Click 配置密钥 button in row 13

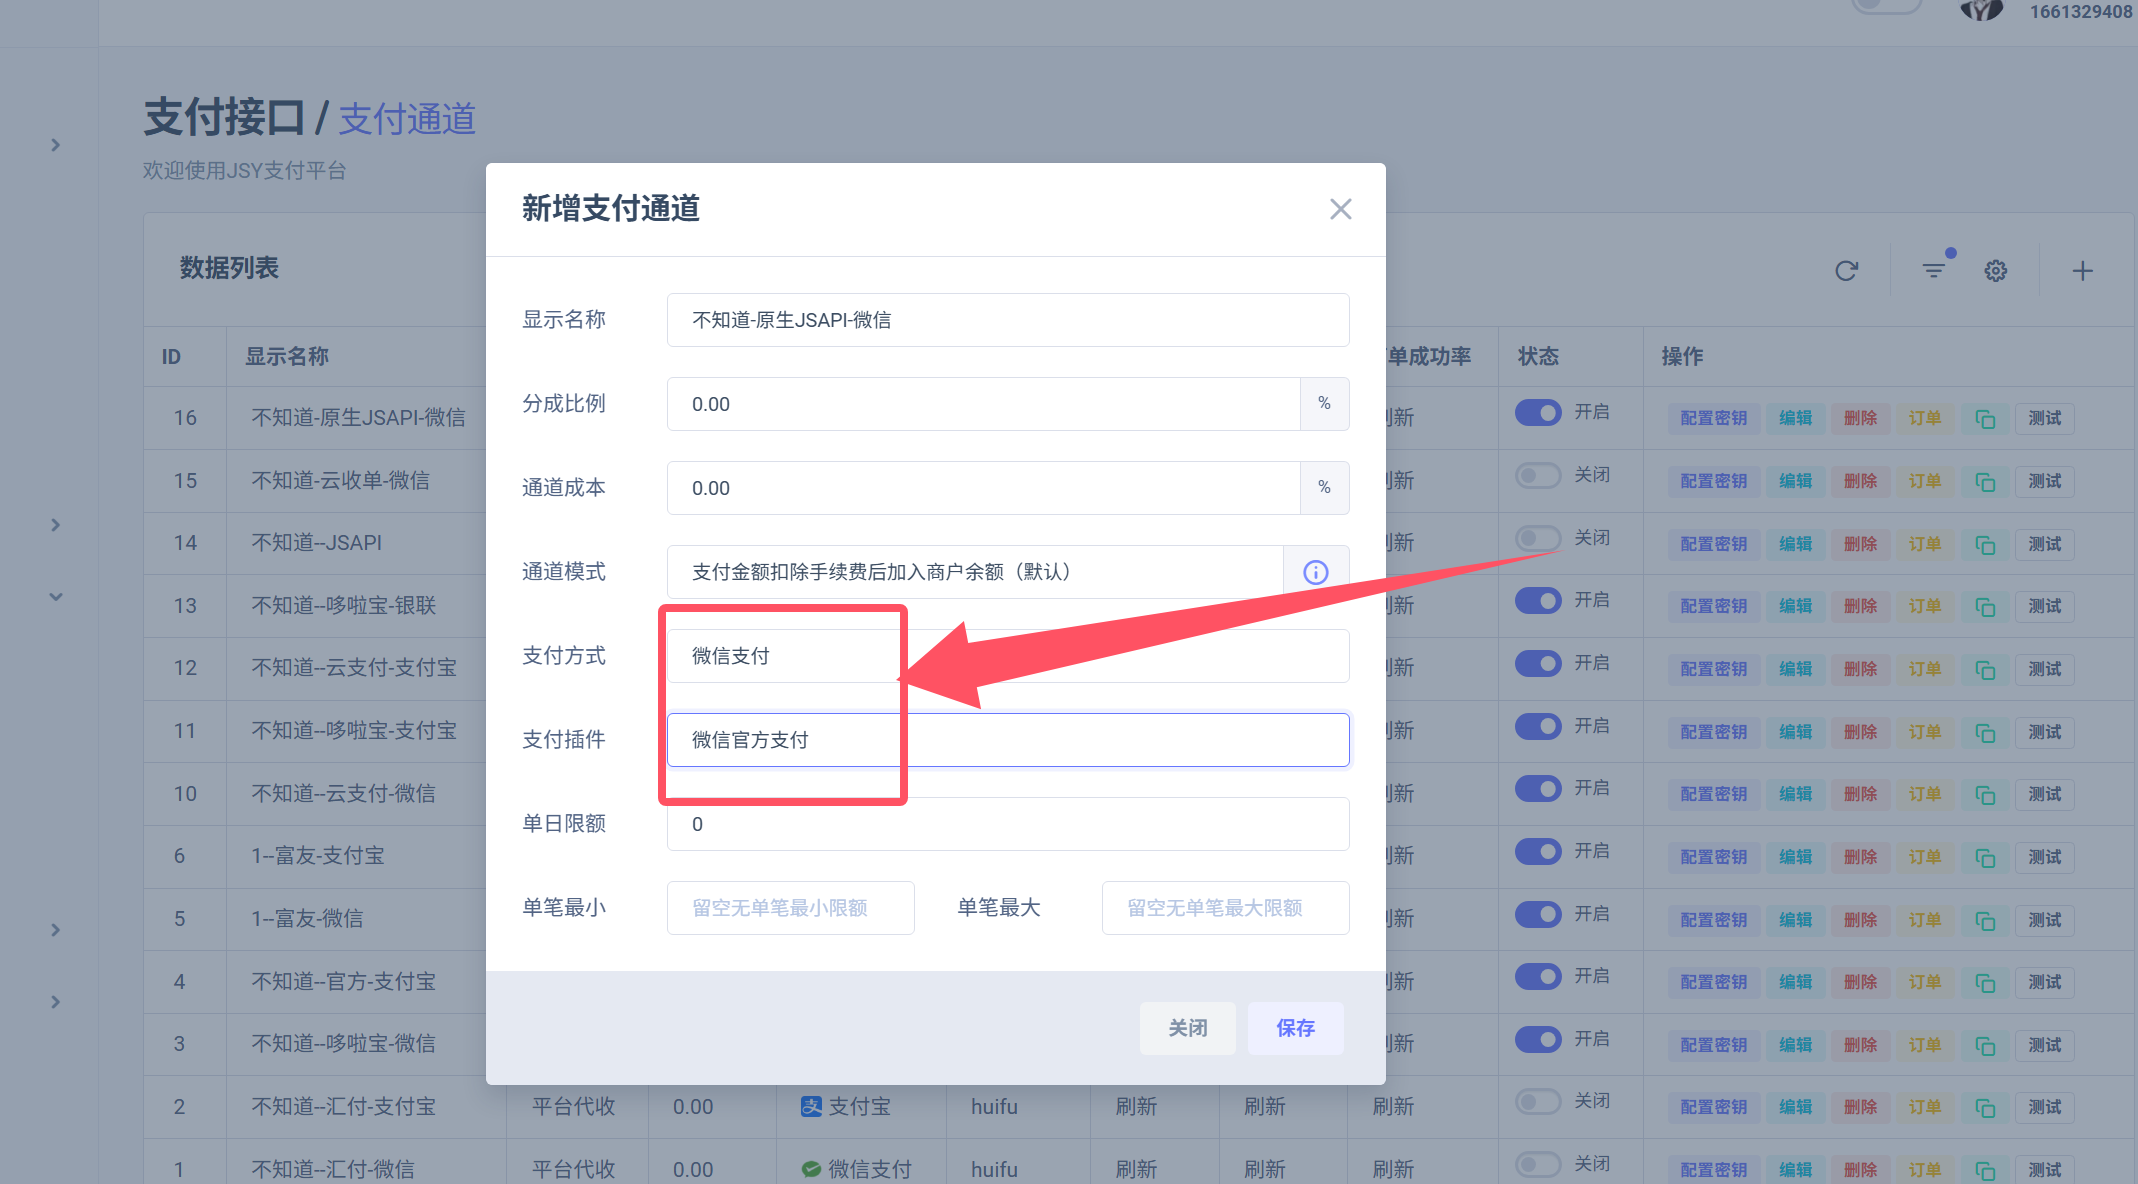click(1713, 607)
